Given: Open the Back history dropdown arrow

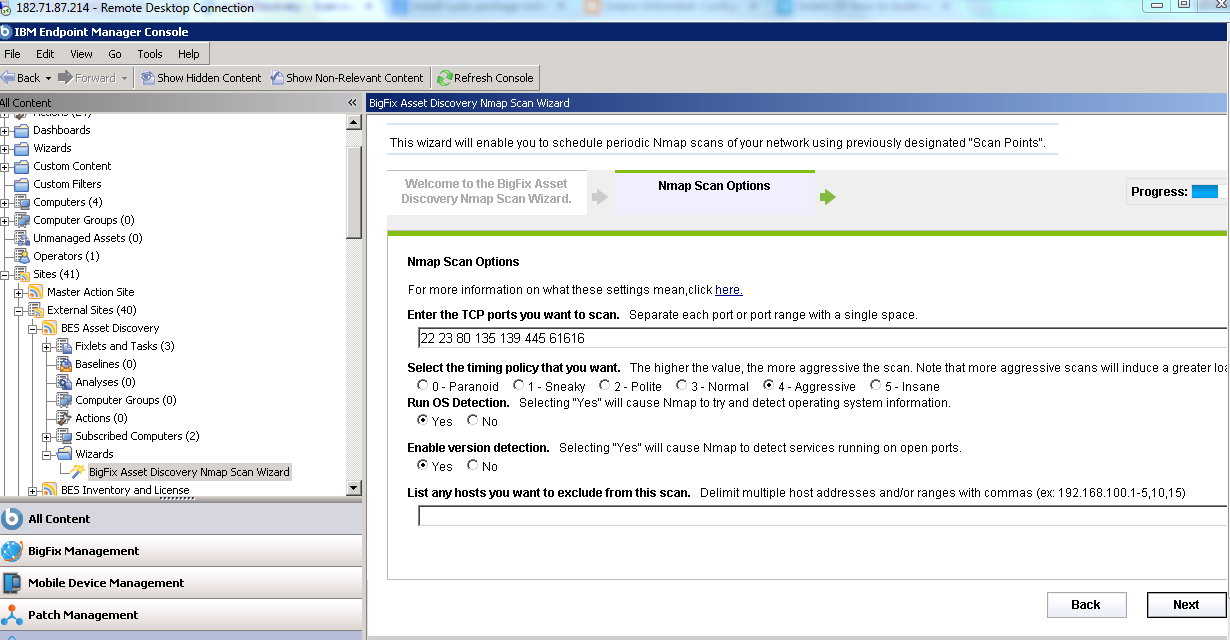Looking at the screenshot, I should [48, 78].
